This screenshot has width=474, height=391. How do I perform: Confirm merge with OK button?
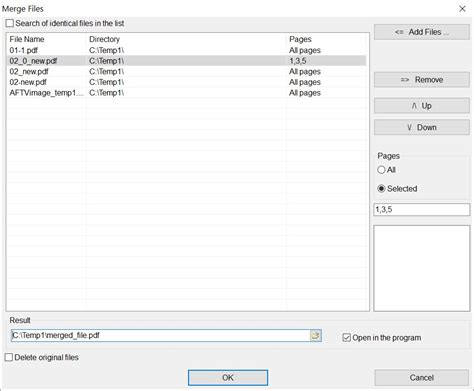pos(228,378)
